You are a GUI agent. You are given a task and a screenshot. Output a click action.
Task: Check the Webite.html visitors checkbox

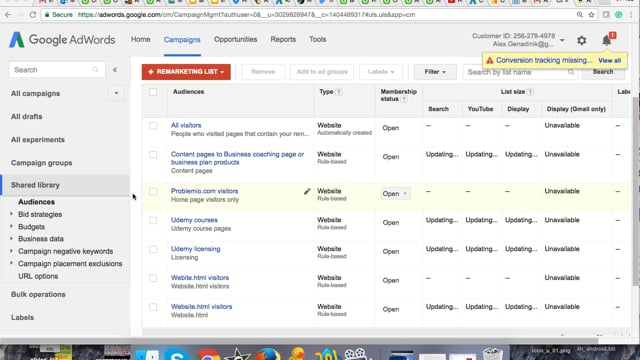[x=153, y=278]
